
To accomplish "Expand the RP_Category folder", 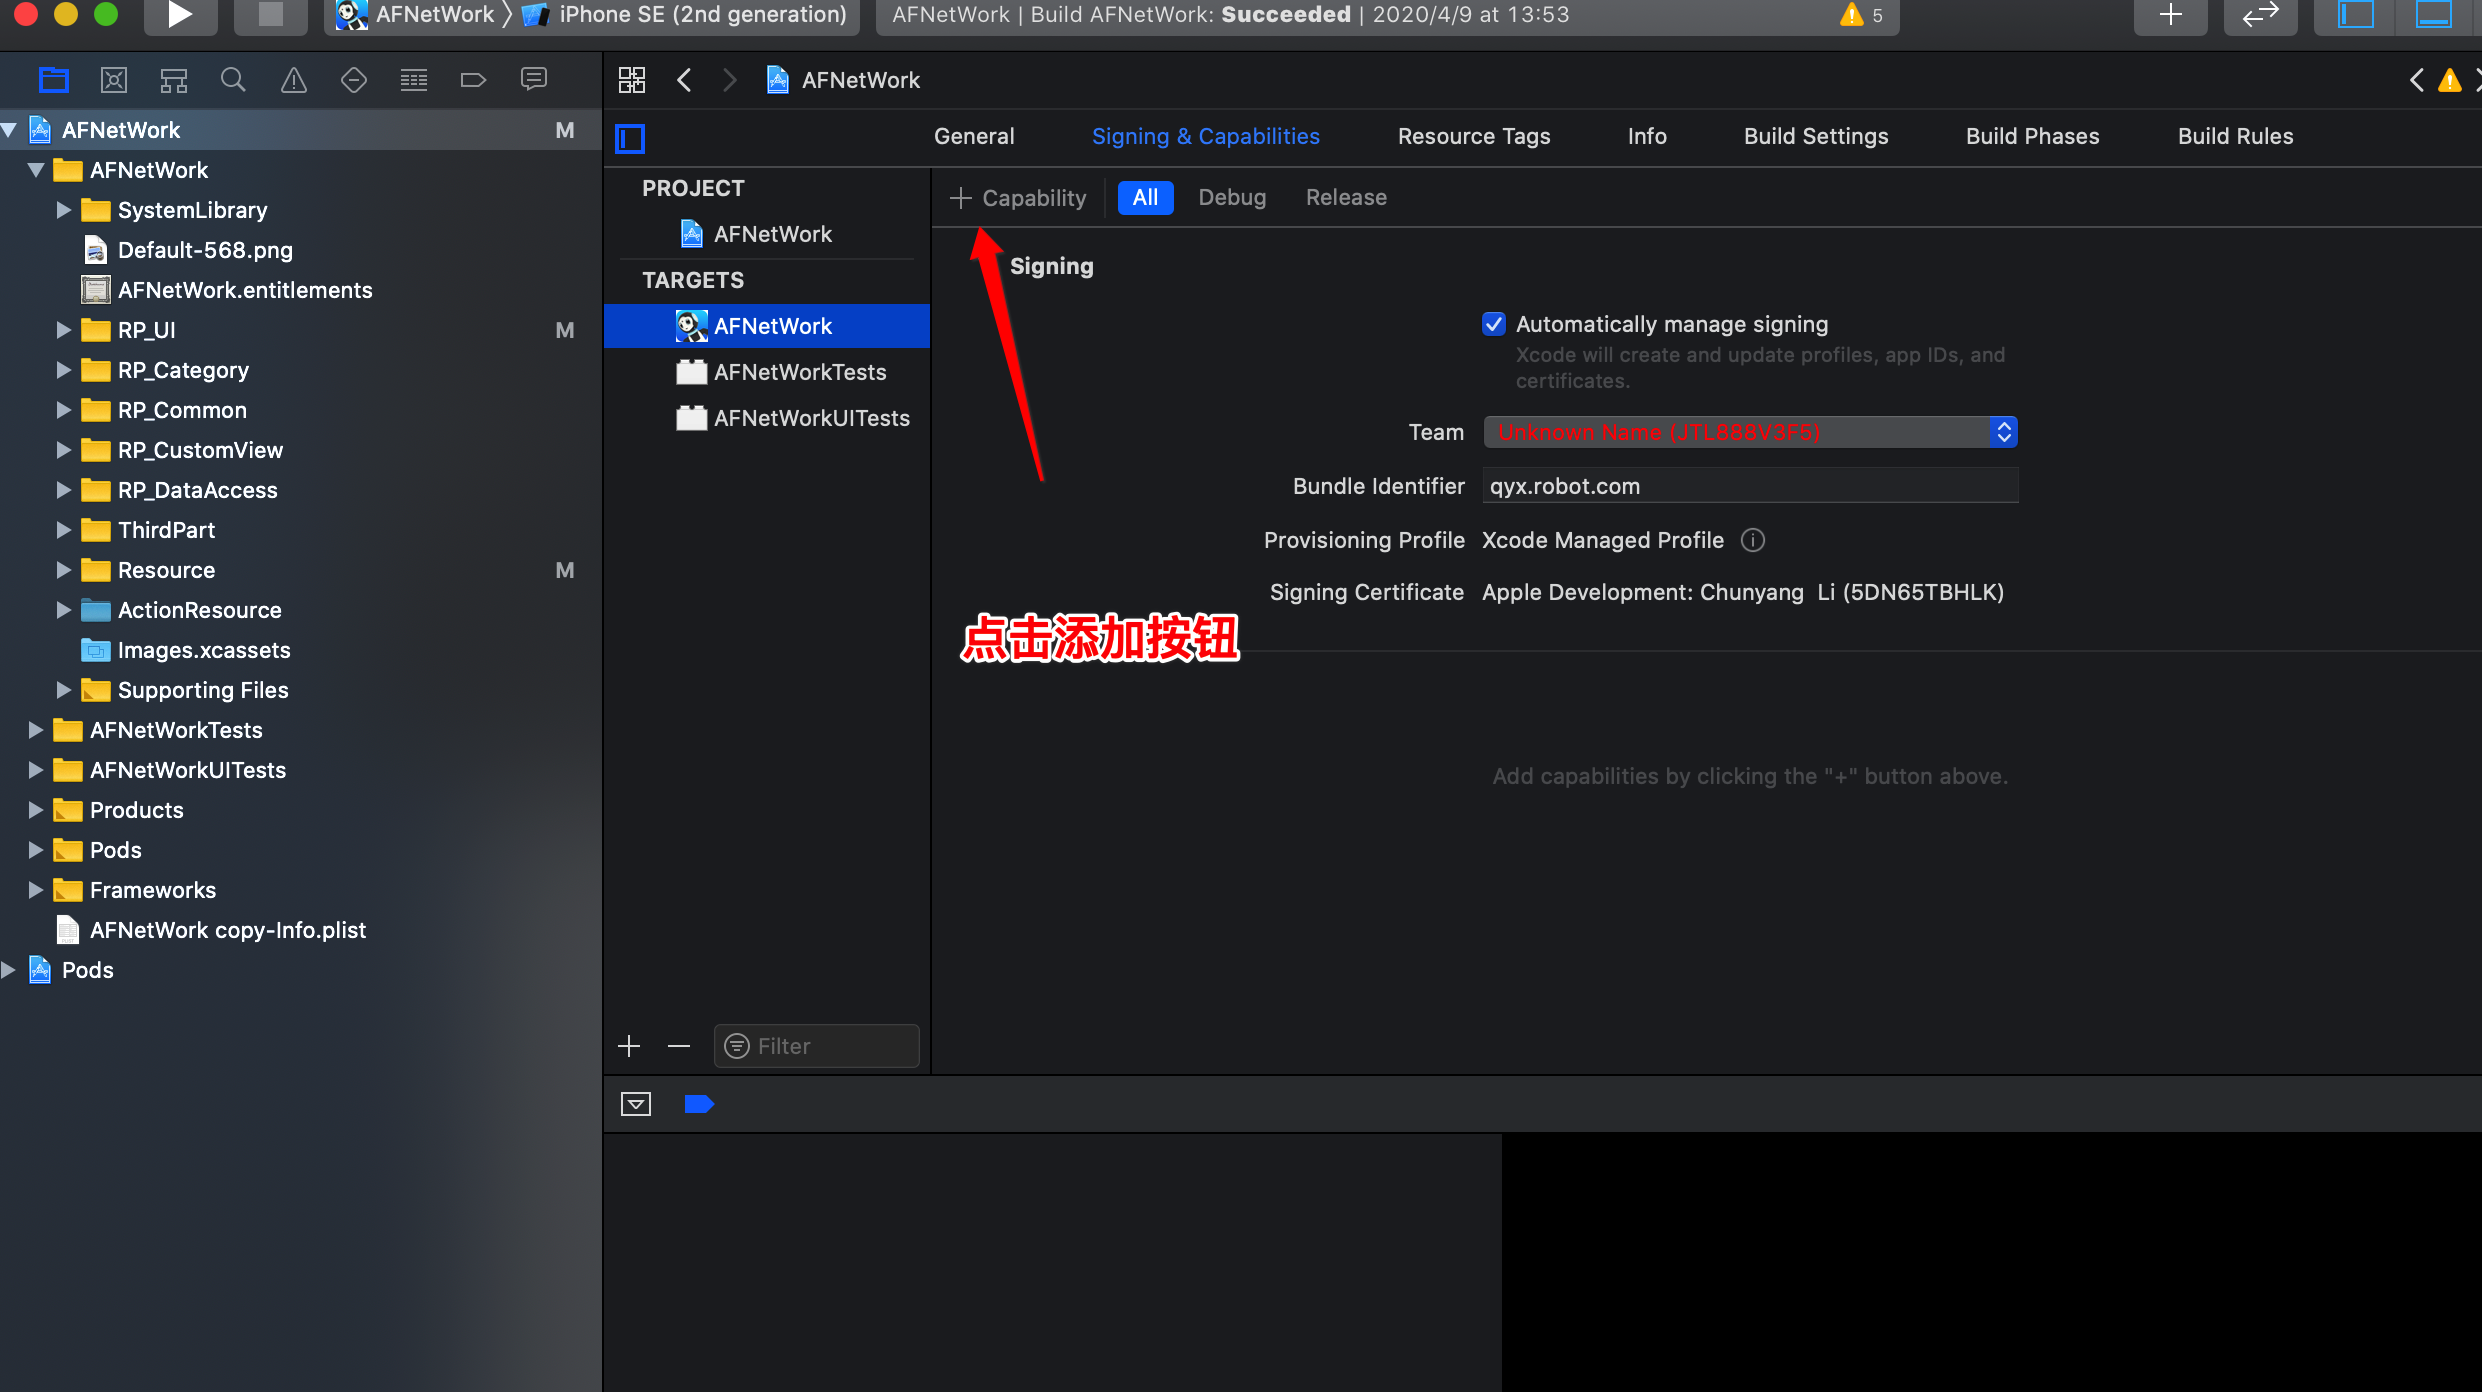I will click(63, 370).
